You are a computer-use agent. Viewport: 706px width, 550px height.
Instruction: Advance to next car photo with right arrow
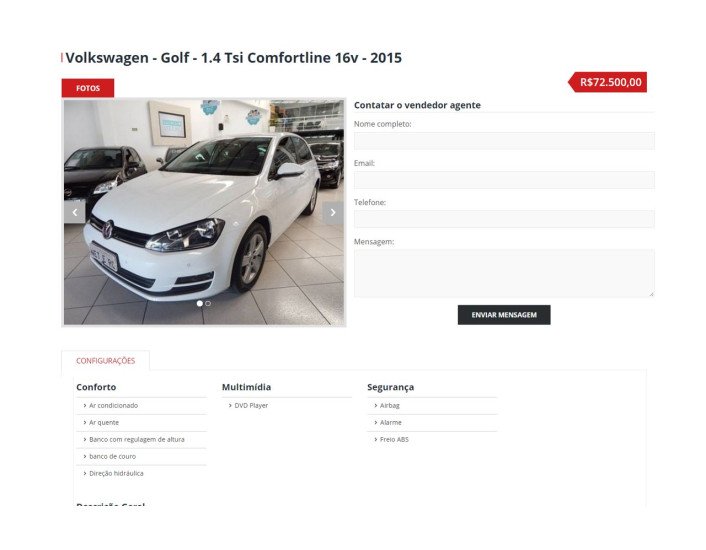coord(333,212)
